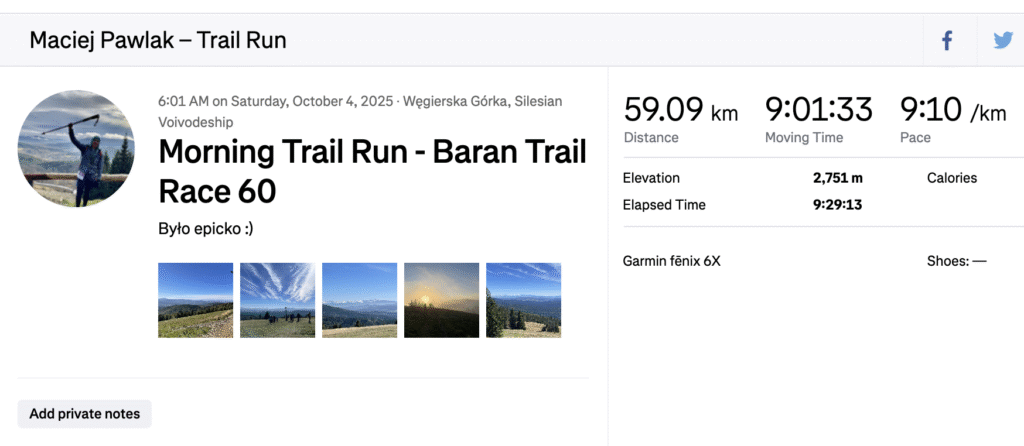1024x446 pixels.
Task: Click the Calories label
Action: coord(951,178)
